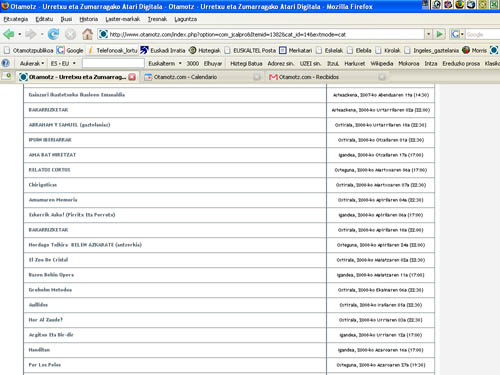Click the dictionary toolbar text input field
Viewport: 500px width, 375px height.
pyautogui.click(x=113, y=63)
